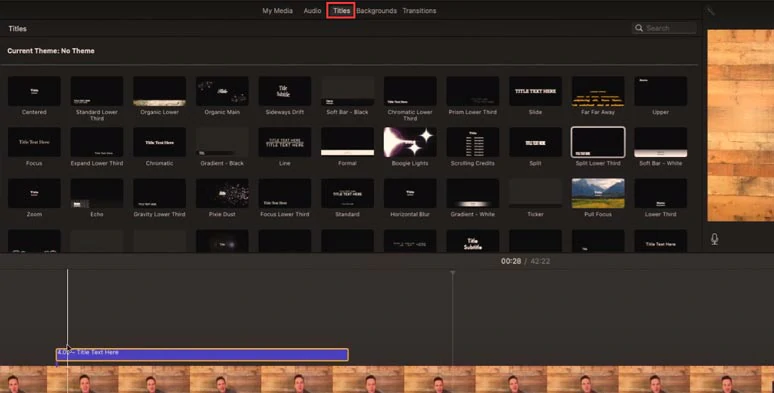Viewport: 774px width, 393px height.
Task: Click the Current Theme: No Theme label
Action: pos(51,50)
